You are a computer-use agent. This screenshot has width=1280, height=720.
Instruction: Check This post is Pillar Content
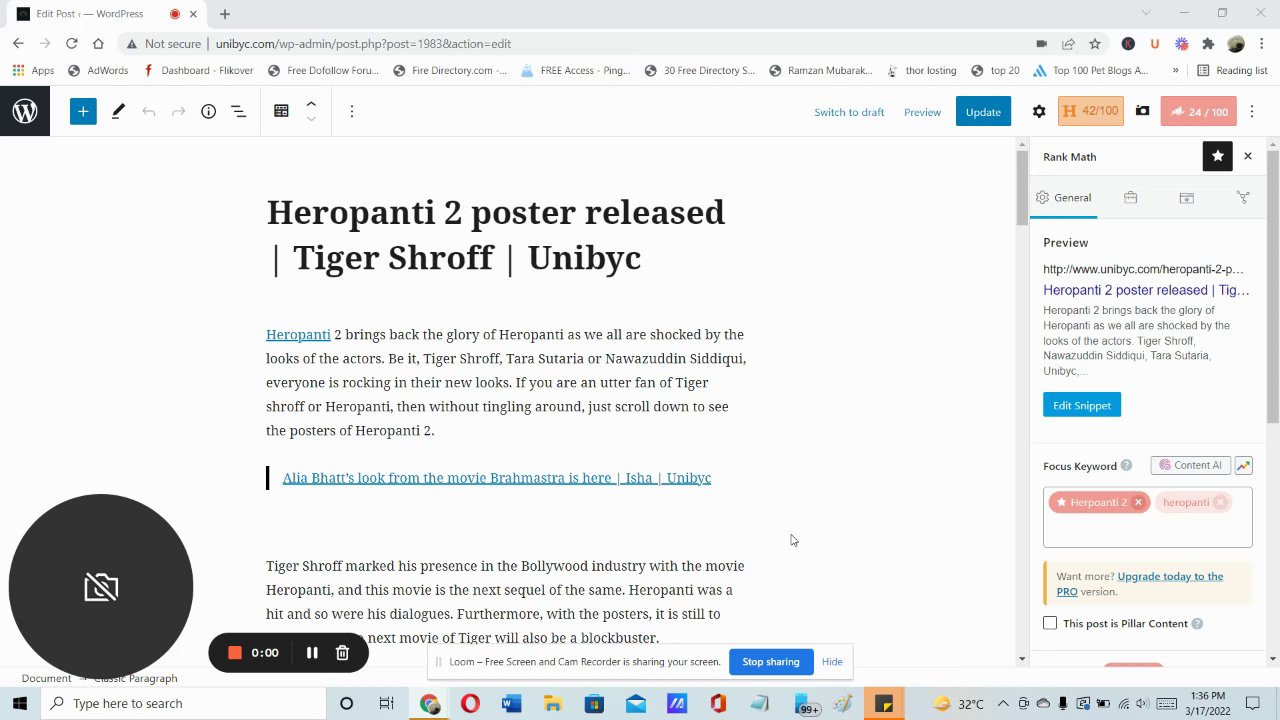click(1050, 623)
